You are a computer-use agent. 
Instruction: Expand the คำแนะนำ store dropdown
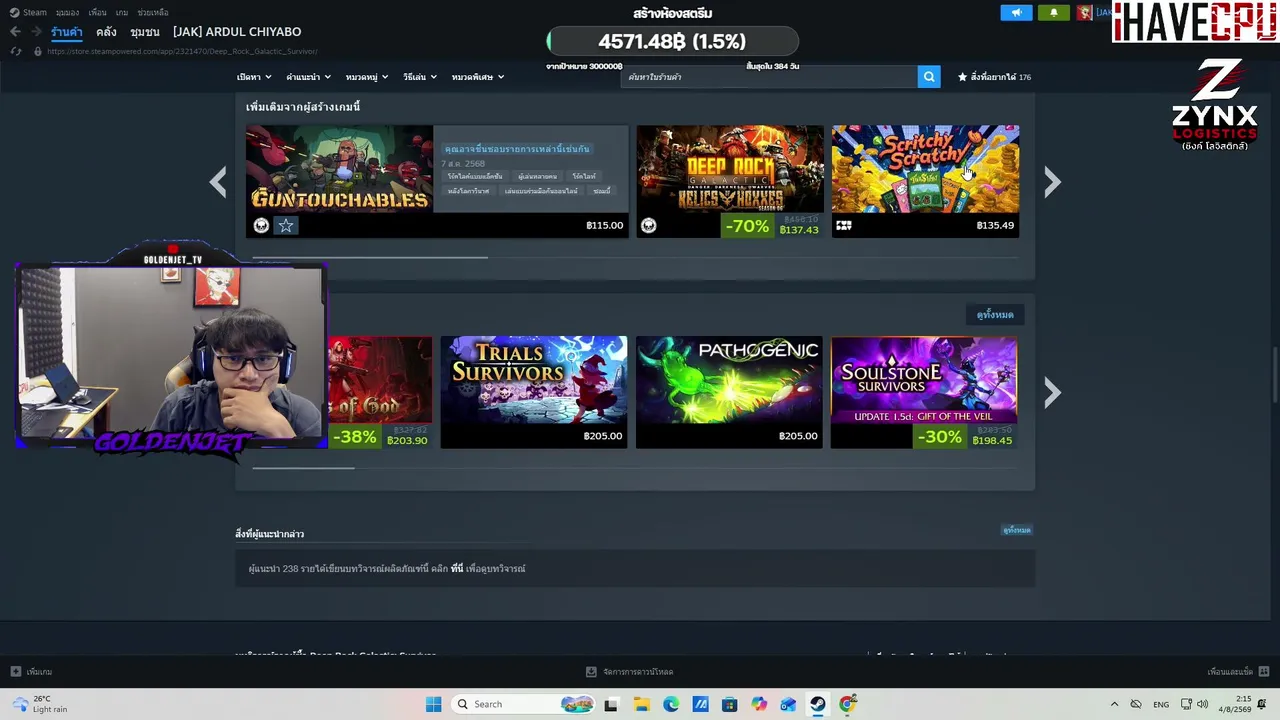pos(308,77)
